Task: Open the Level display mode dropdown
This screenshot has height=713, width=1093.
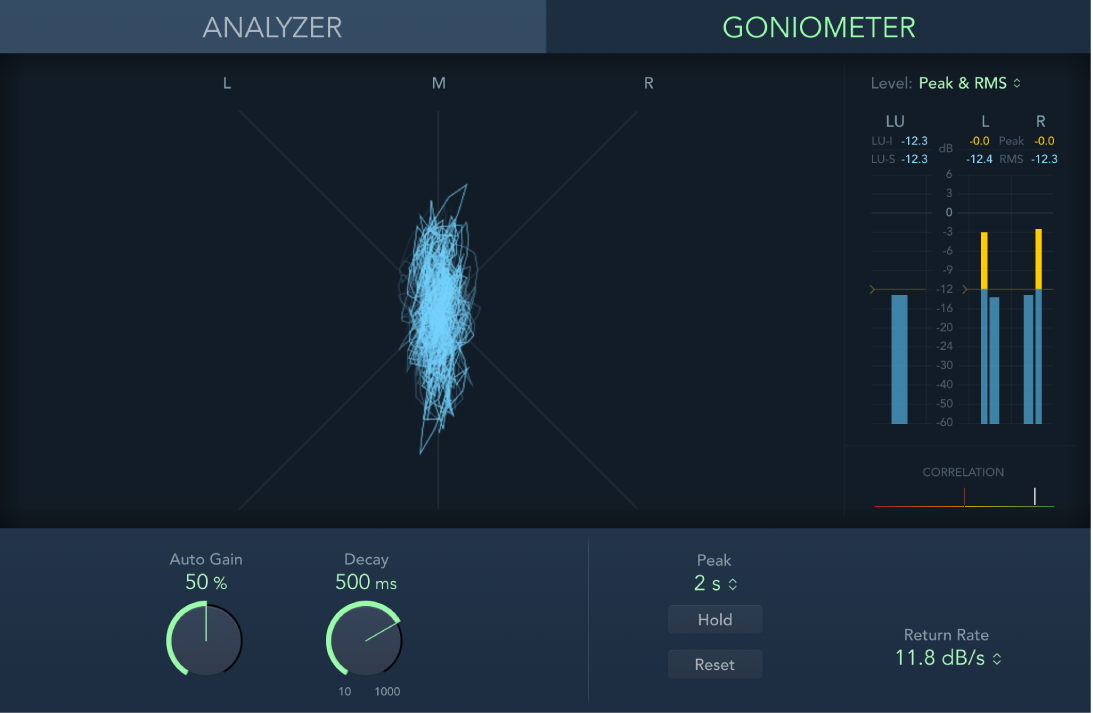Action: point(964,83)
